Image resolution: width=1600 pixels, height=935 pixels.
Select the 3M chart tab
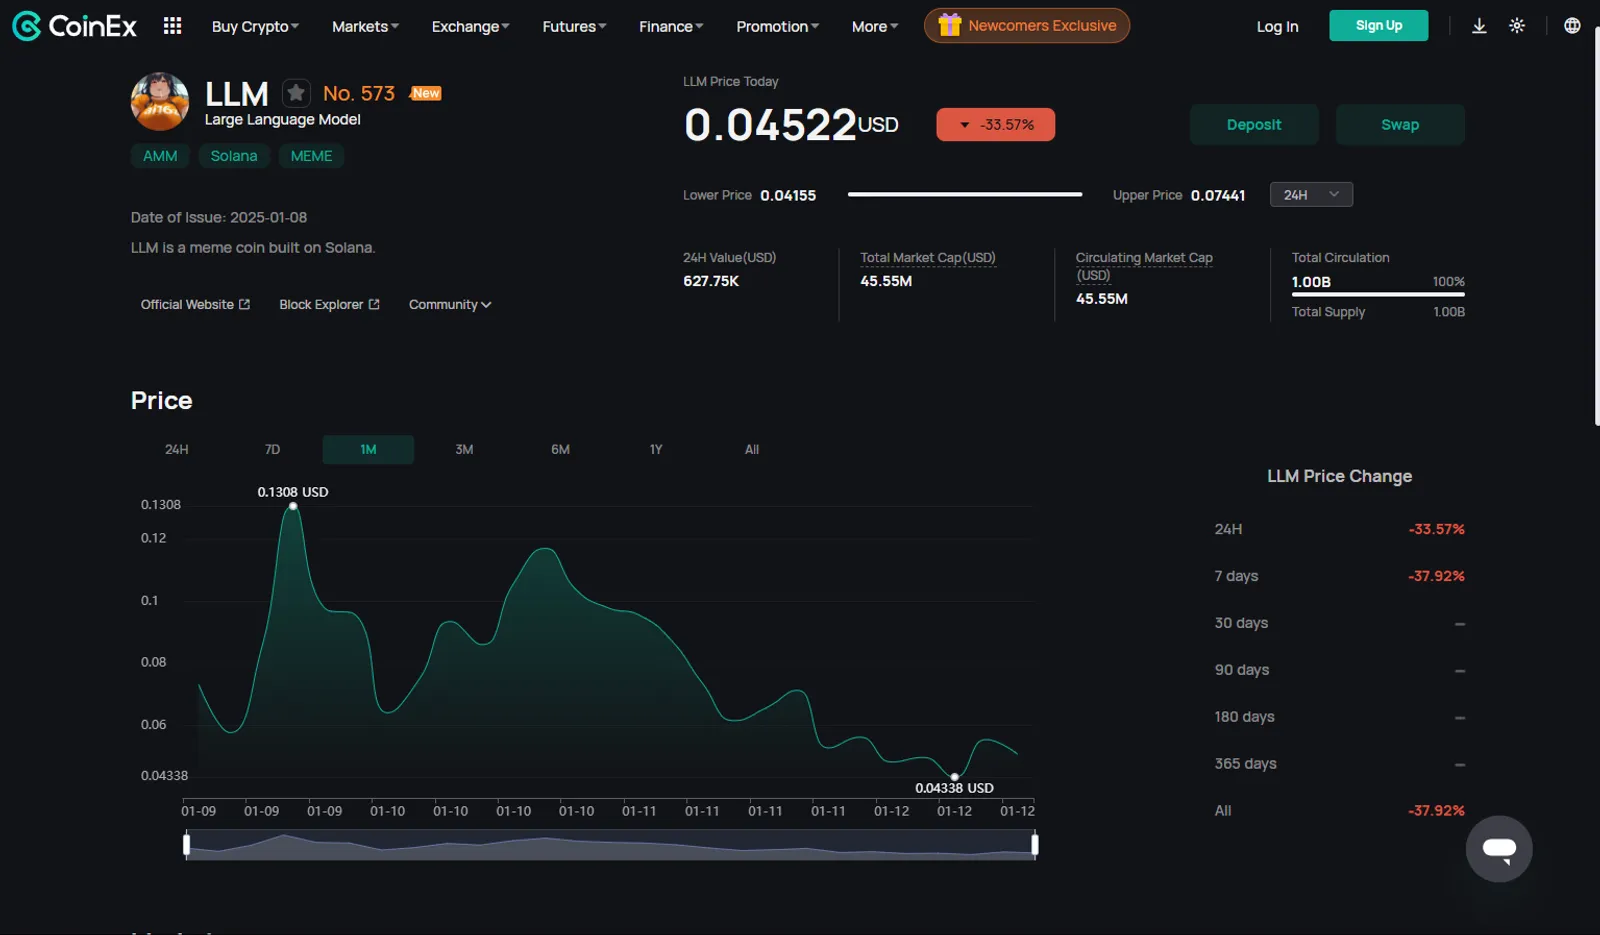(x=464, y=449)
